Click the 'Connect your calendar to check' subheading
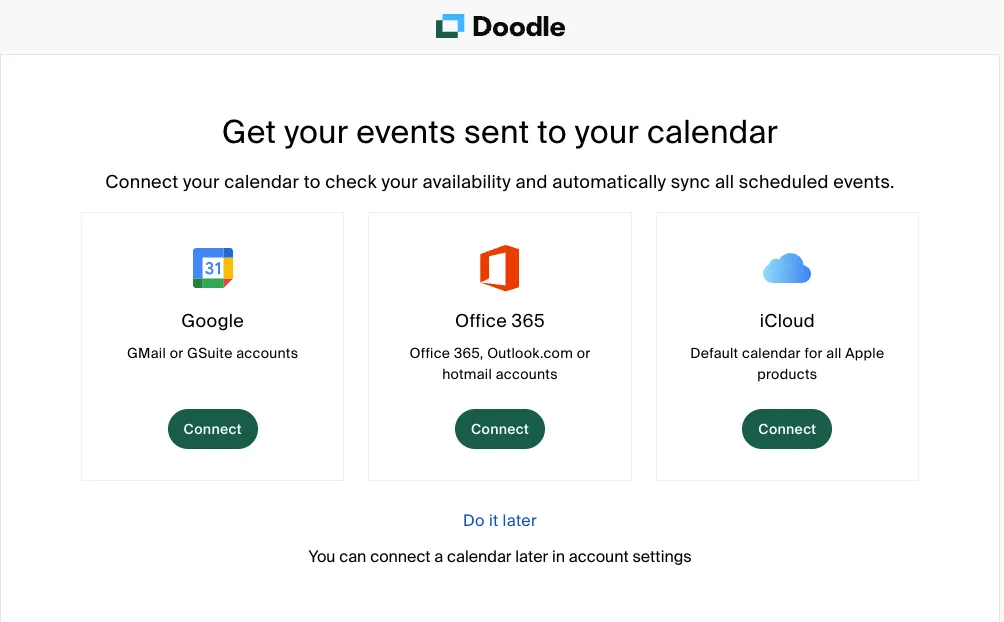Viewport: 1004px width, 622px height. (500, 183)
